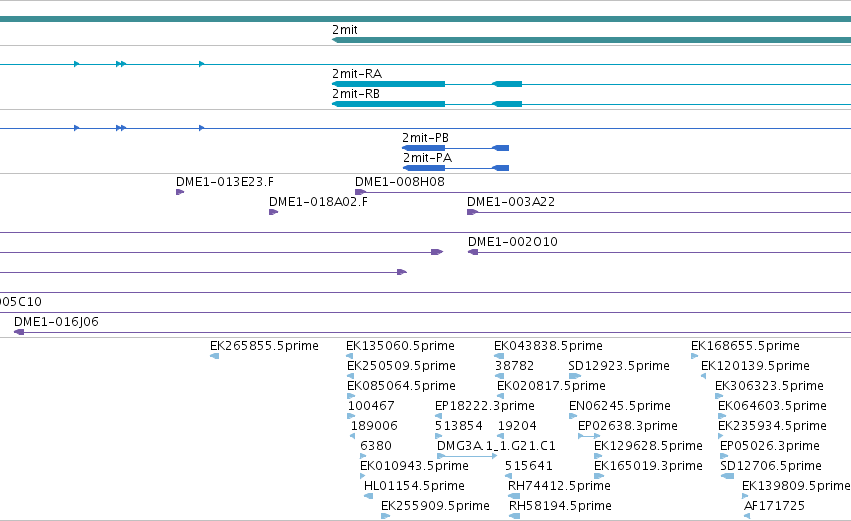Select EST EK250509.5prime label
This screenshot has width=851, height=521.
[401, 366]
